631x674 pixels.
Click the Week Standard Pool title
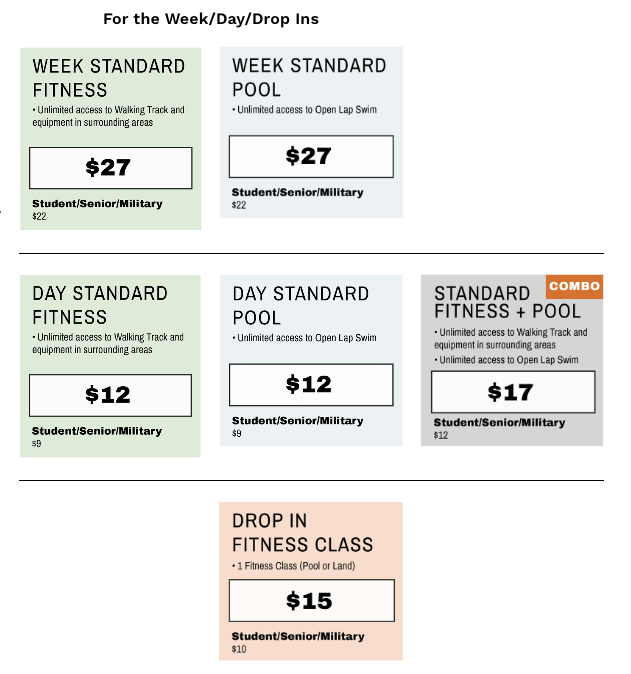pos(309,77)
